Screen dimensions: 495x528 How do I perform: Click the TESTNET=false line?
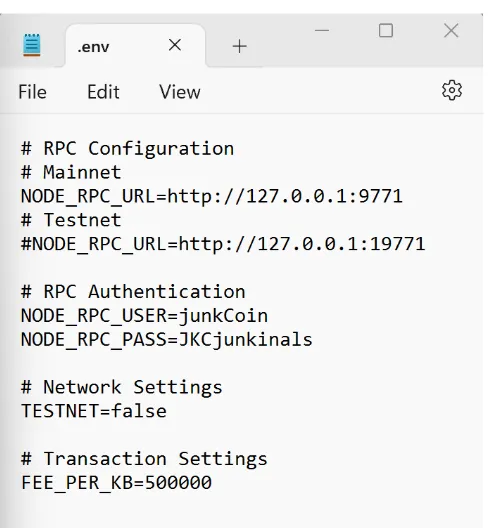94,411
